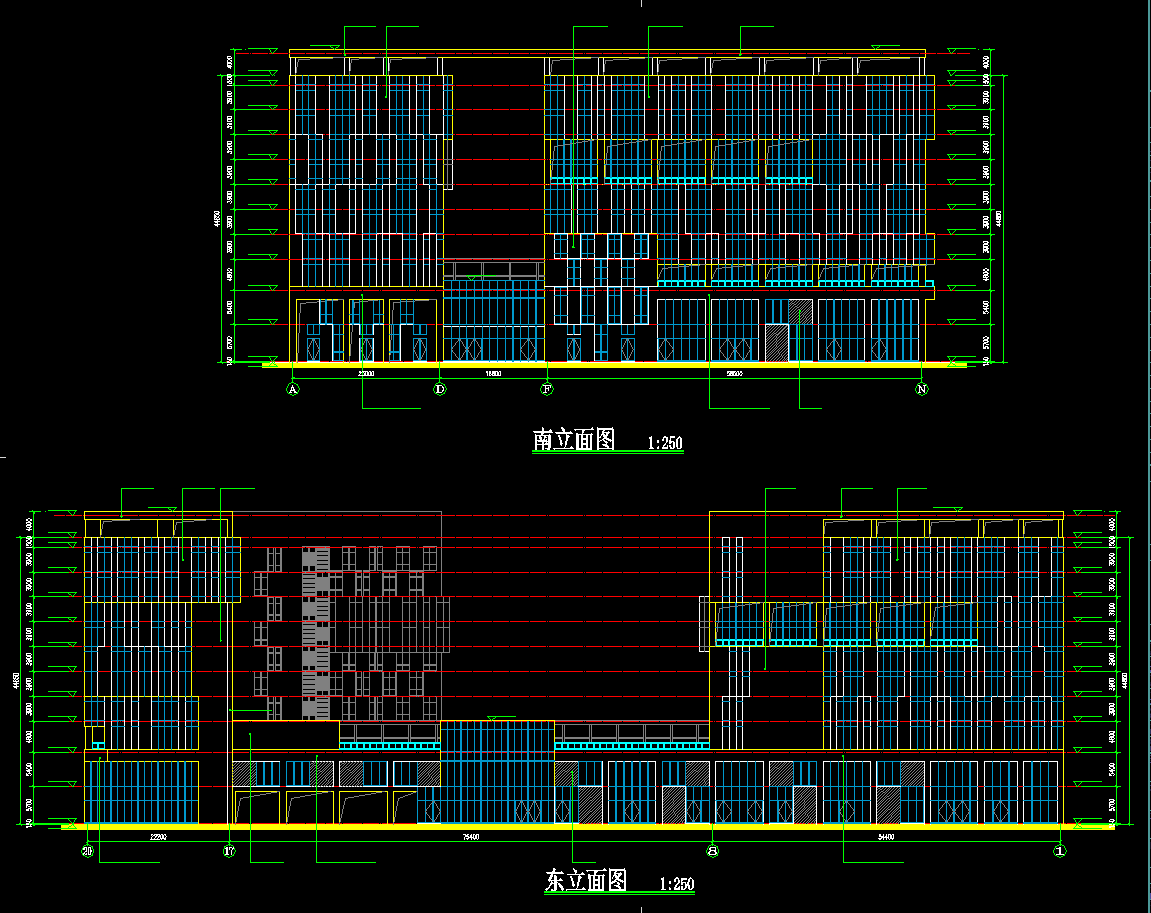Click the 东立面图 drawing title
The image size is (1151, 913).
click(x=586, y=881)
